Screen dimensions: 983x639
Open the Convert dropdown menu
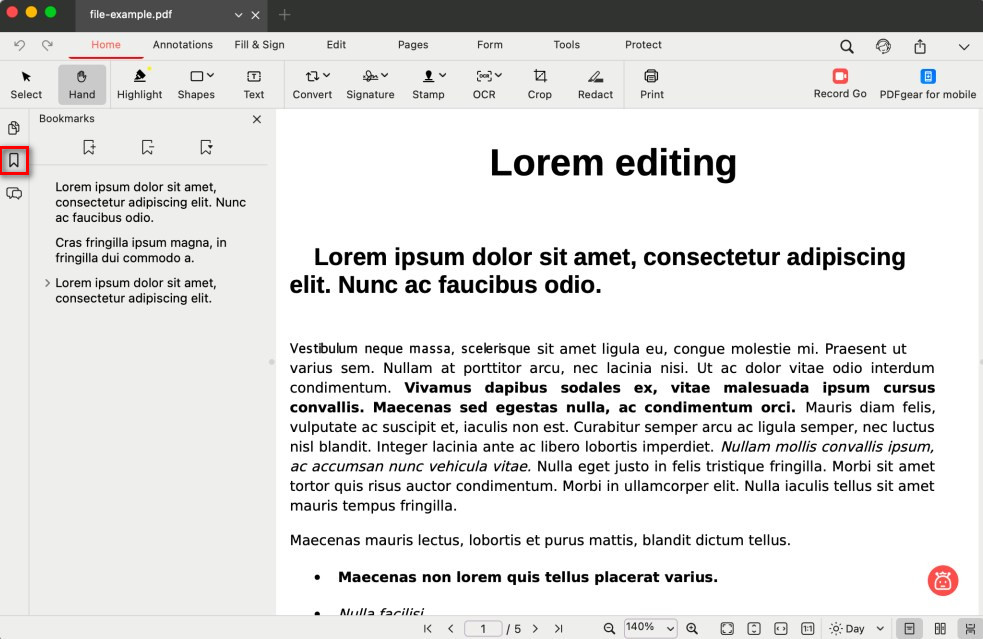(x=312, y=83)
